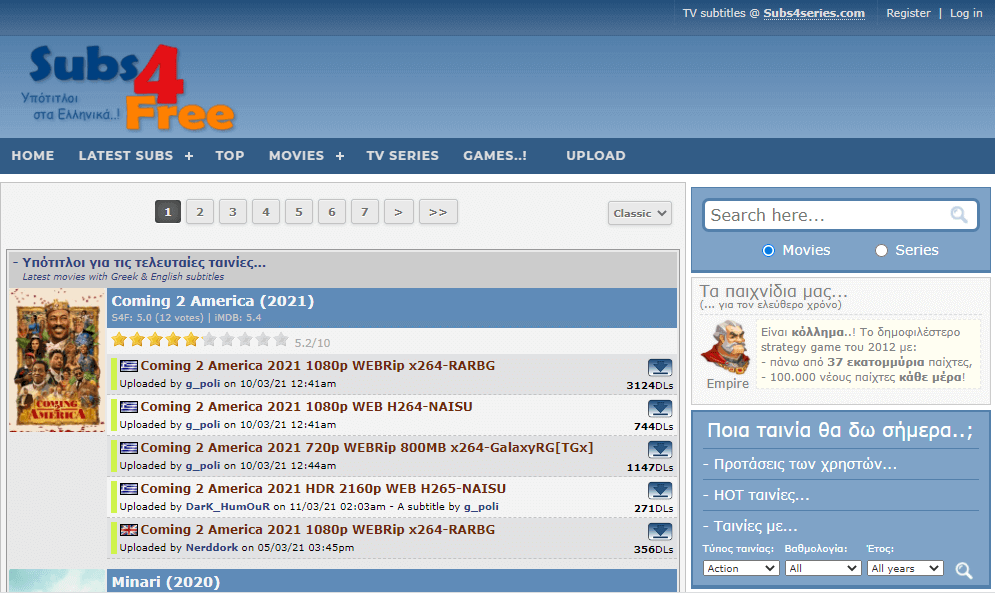The height and width of the screenshot is (593, 995).
Task: Click the British flag beside Nerddork upload
Action: [129, 530]
